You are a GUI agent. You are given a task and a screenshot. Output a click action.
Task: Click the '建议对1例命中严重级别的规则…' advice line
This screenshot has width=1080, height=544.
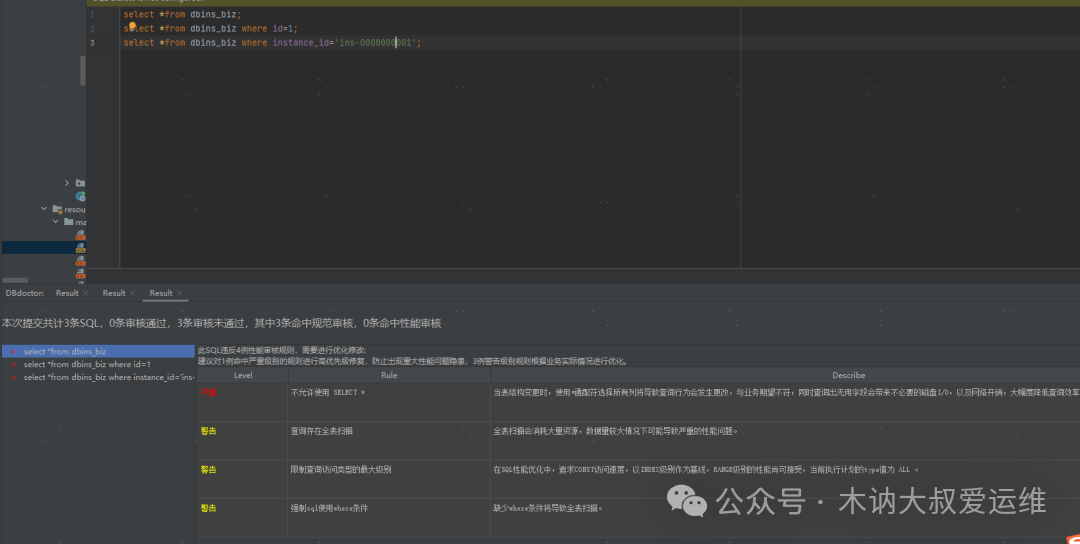413,360
